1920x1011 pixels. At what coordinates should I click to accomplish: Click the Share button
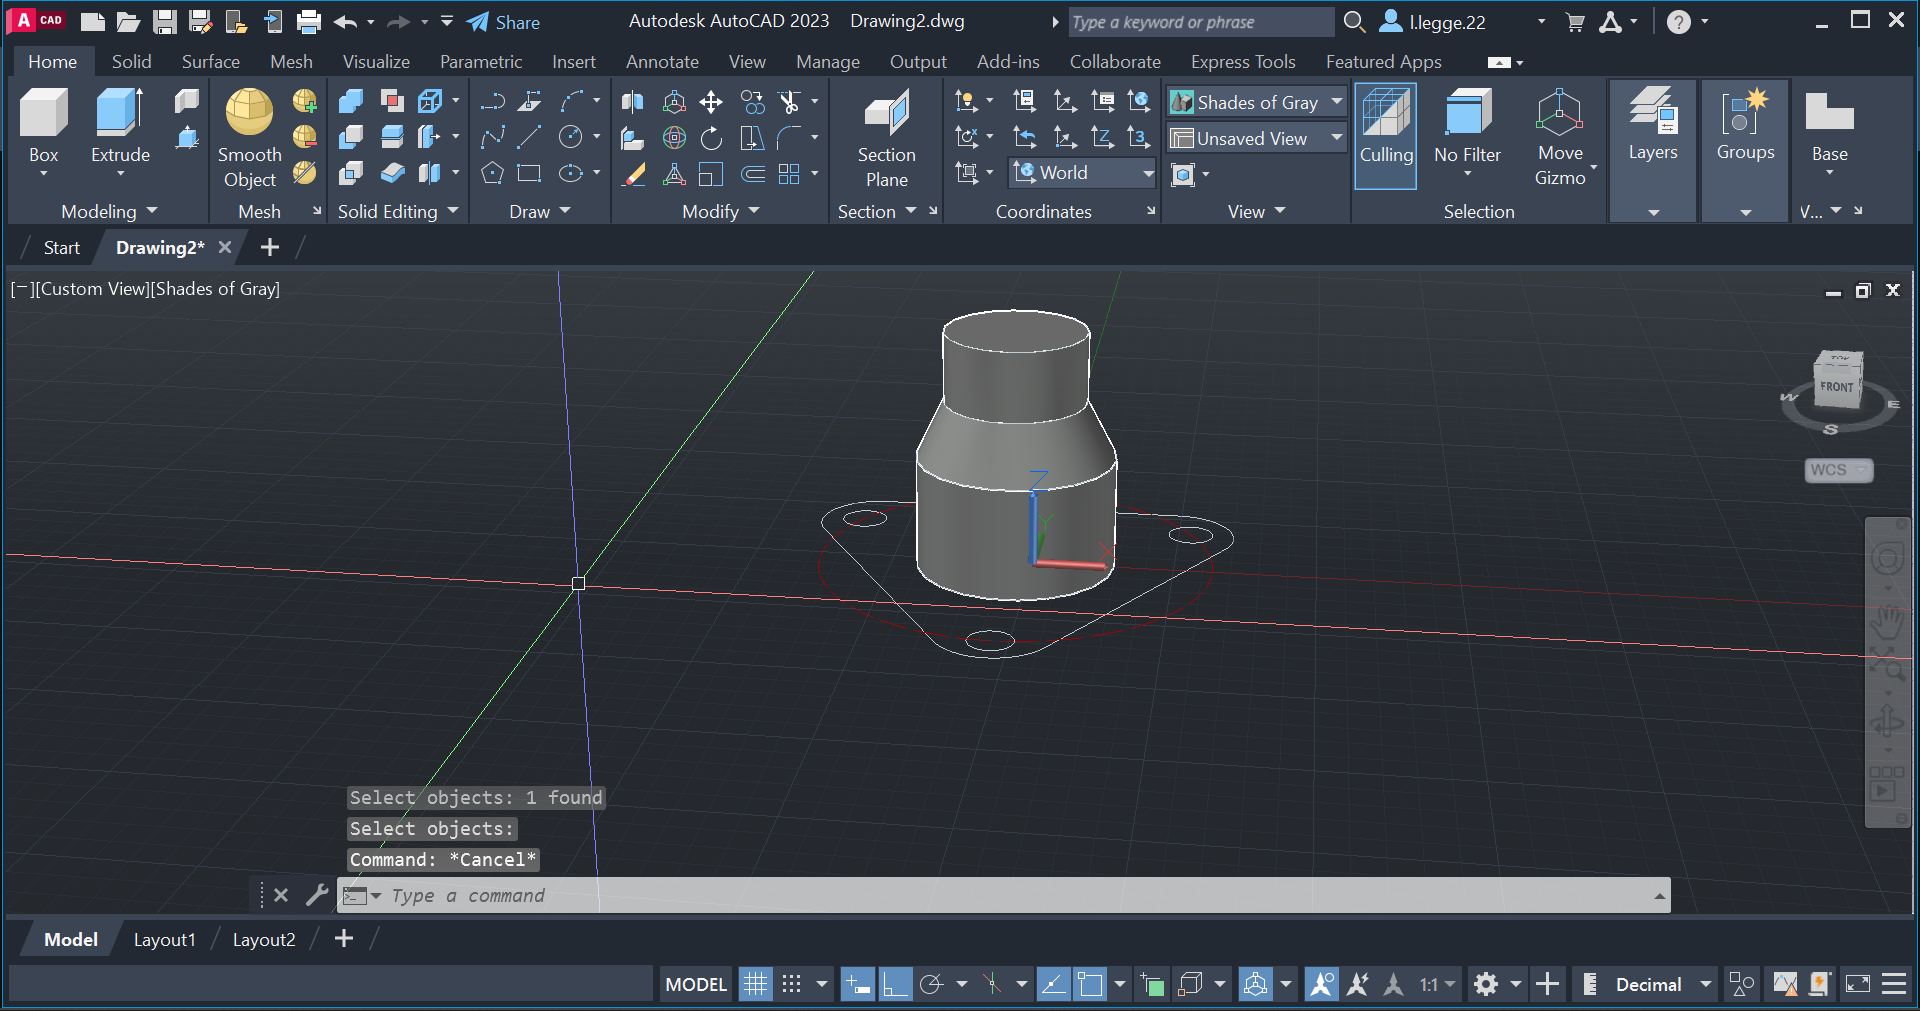[504, 22]
